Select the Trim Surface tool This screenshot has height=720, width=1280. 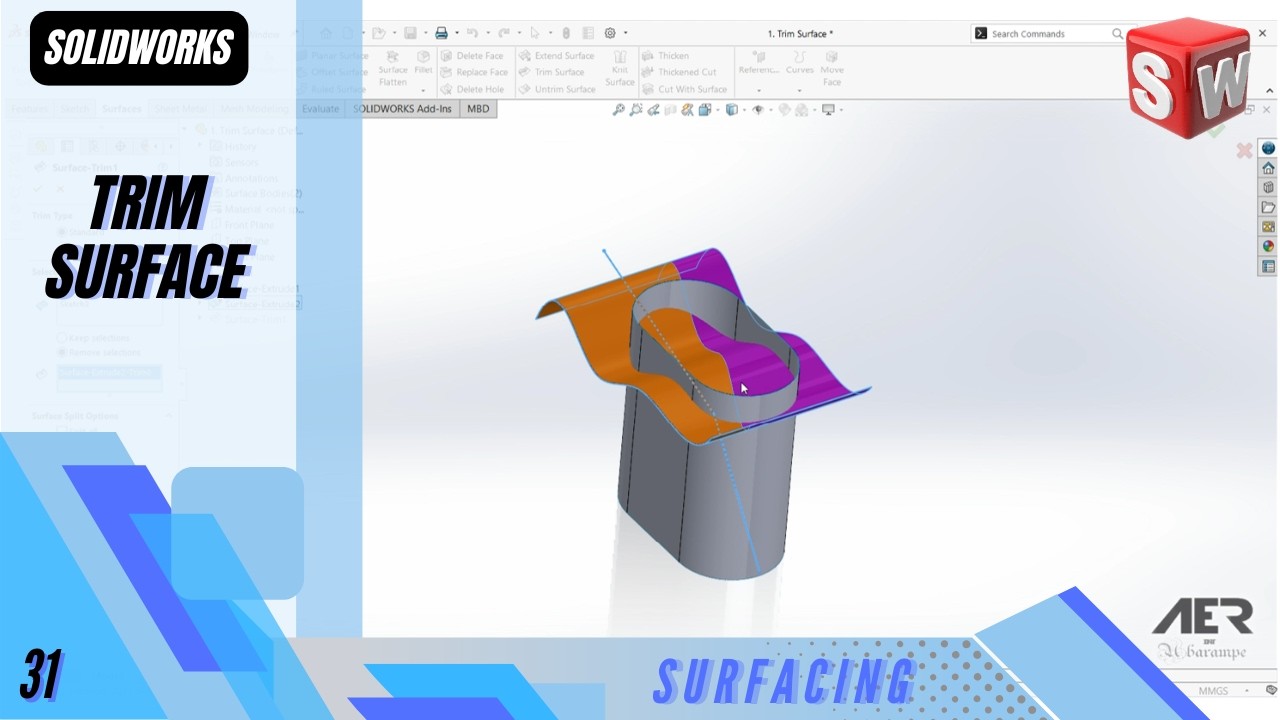coord(551,72)
